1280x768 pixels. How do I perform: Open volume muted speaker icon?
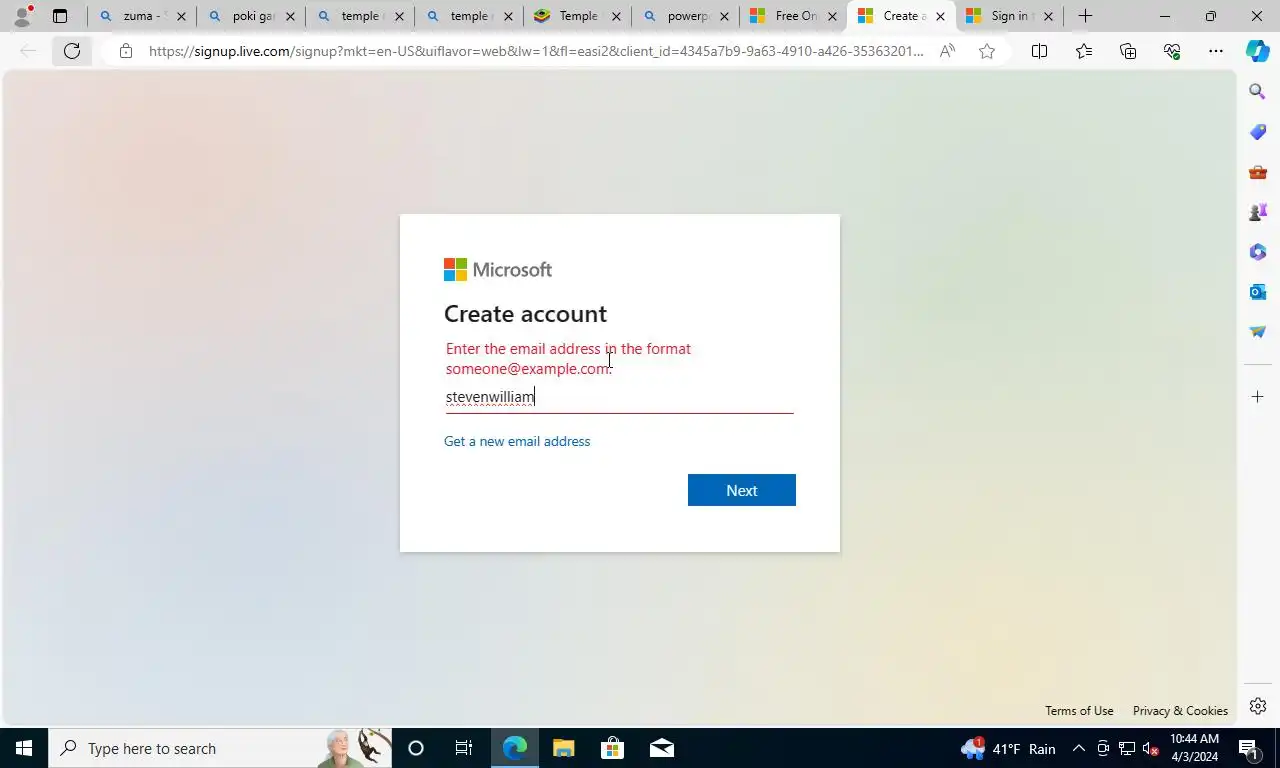pyautogui.click(x=1150, y=748)
